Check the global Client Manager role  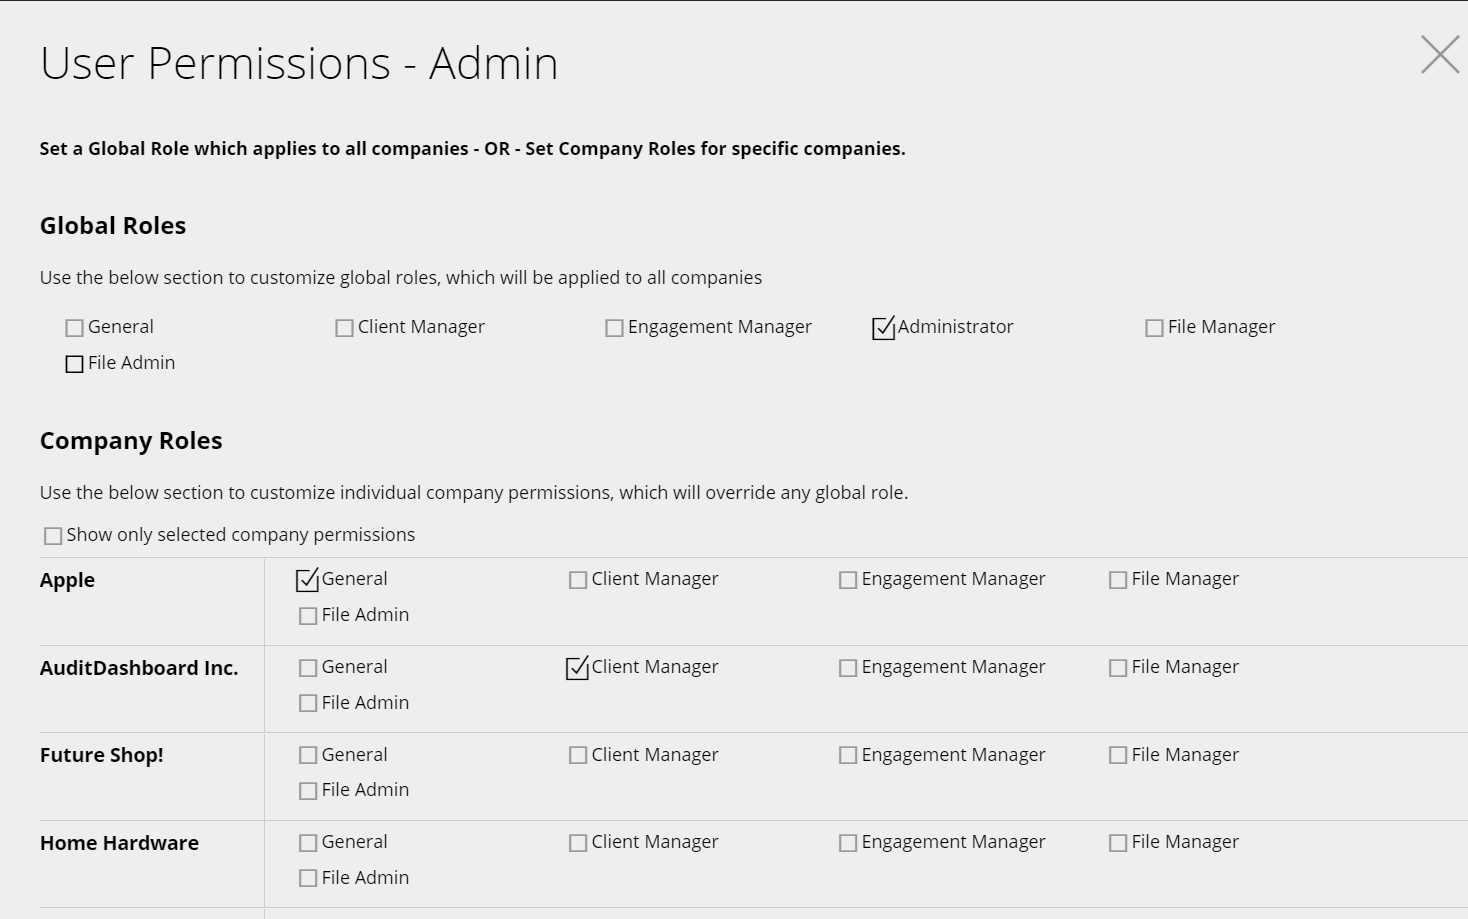click(344, 328)
